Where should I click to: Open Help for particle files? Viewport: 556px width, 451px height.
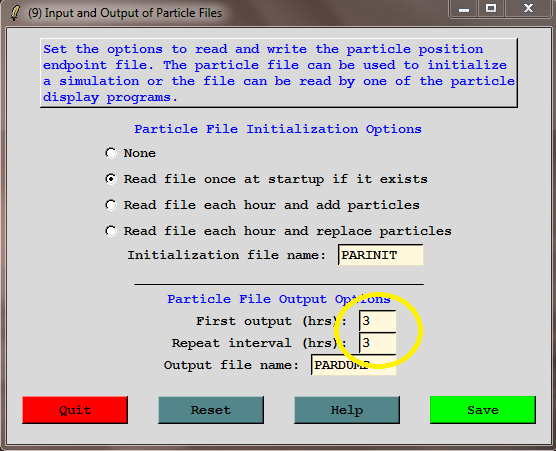coord(347,410)
